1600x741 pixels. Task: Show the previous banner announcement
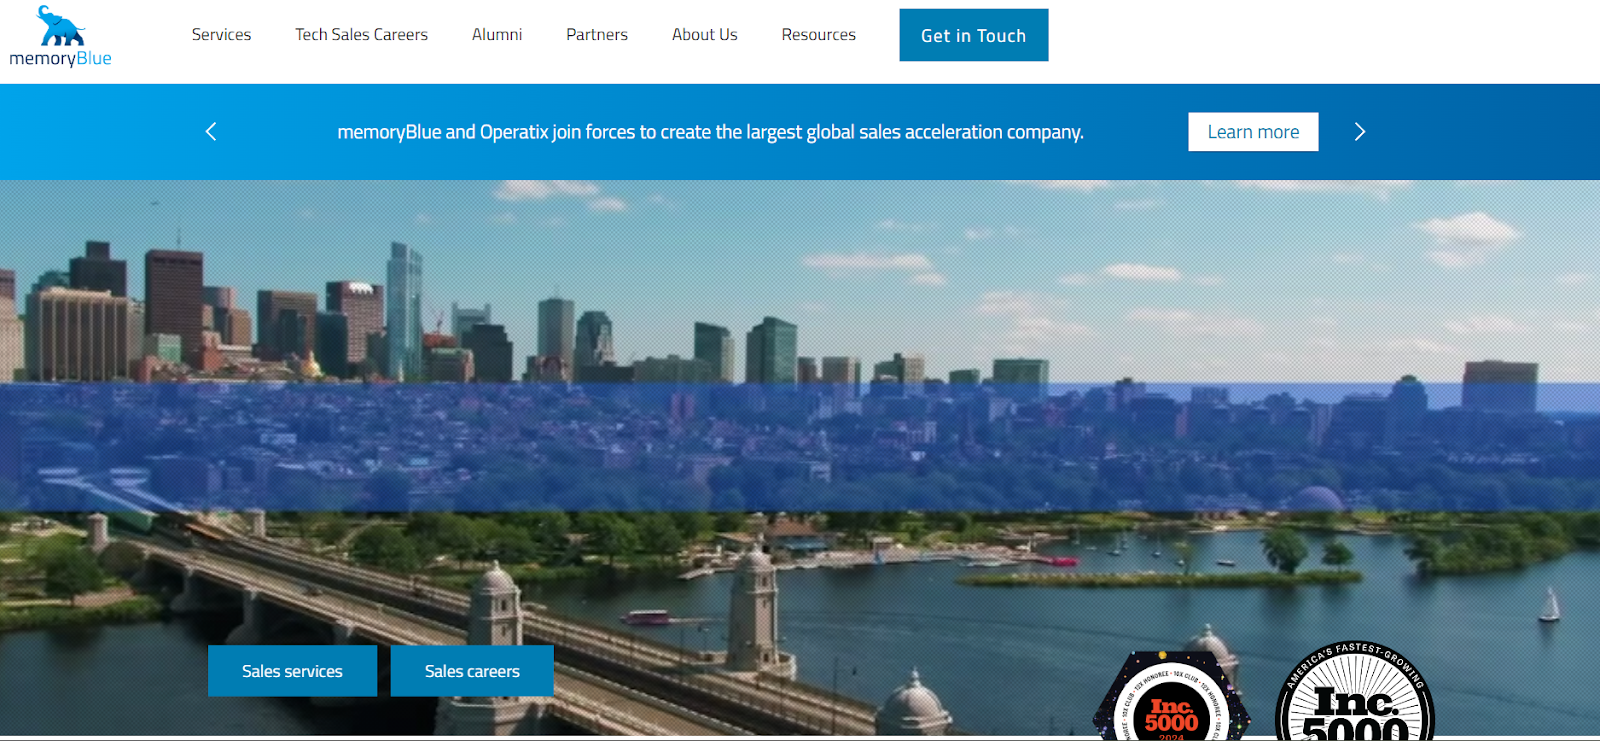tap(211, 132)
